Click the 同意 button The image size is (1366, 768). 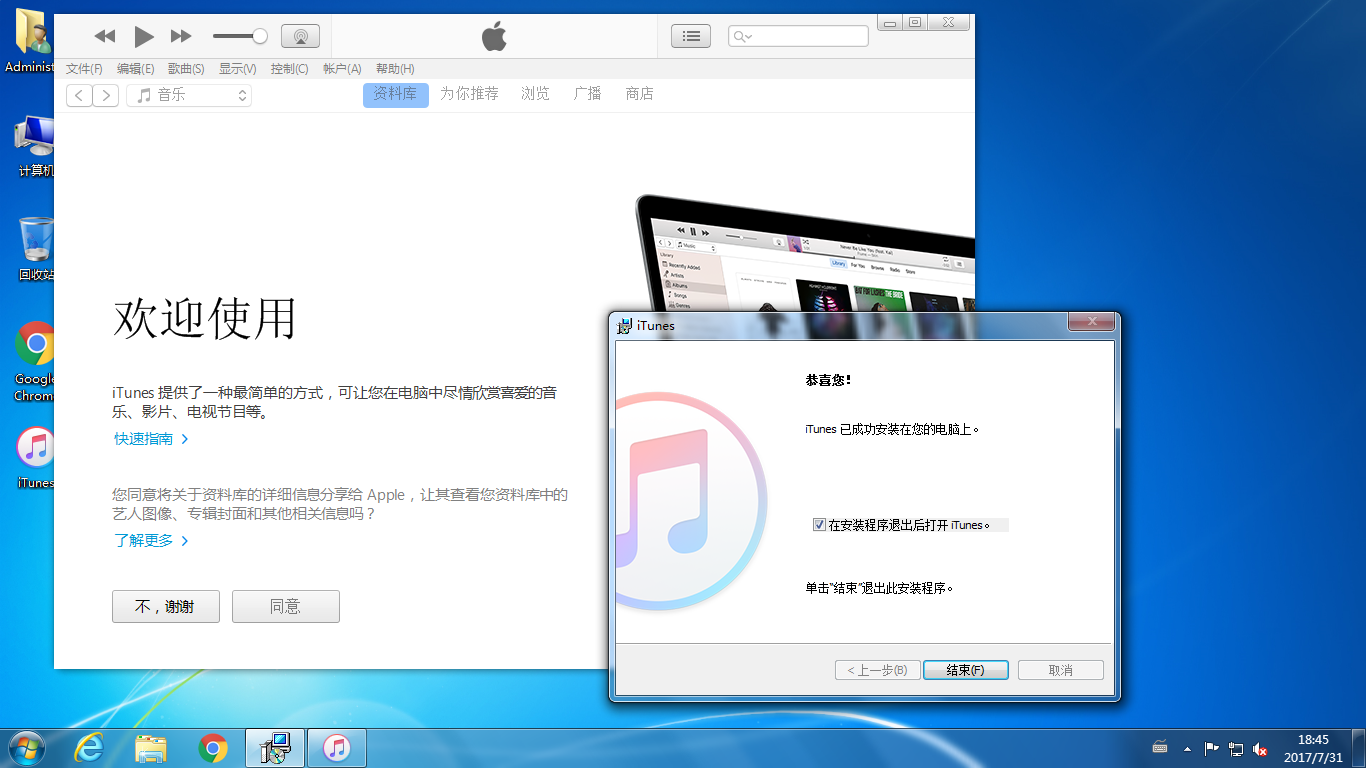286,606
